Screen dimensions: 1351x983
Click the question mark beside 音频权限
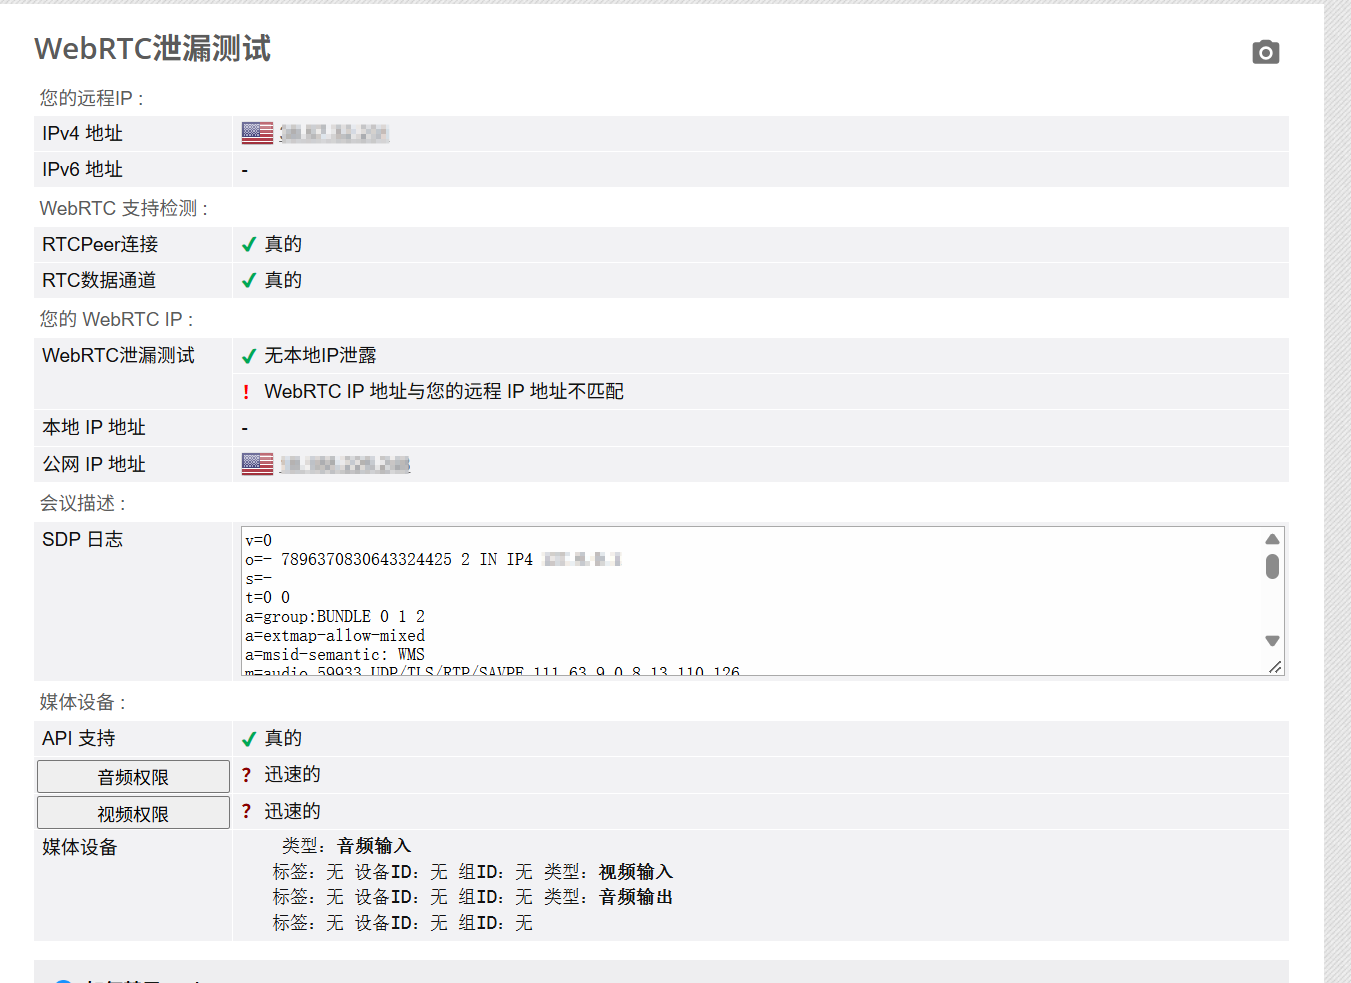(246, 775)
